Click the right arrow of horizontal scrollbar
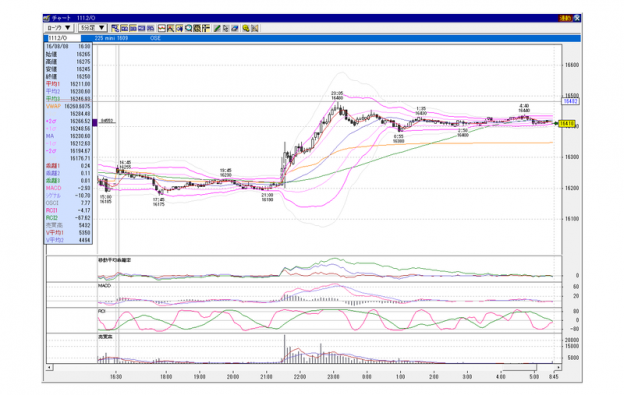 558,367
